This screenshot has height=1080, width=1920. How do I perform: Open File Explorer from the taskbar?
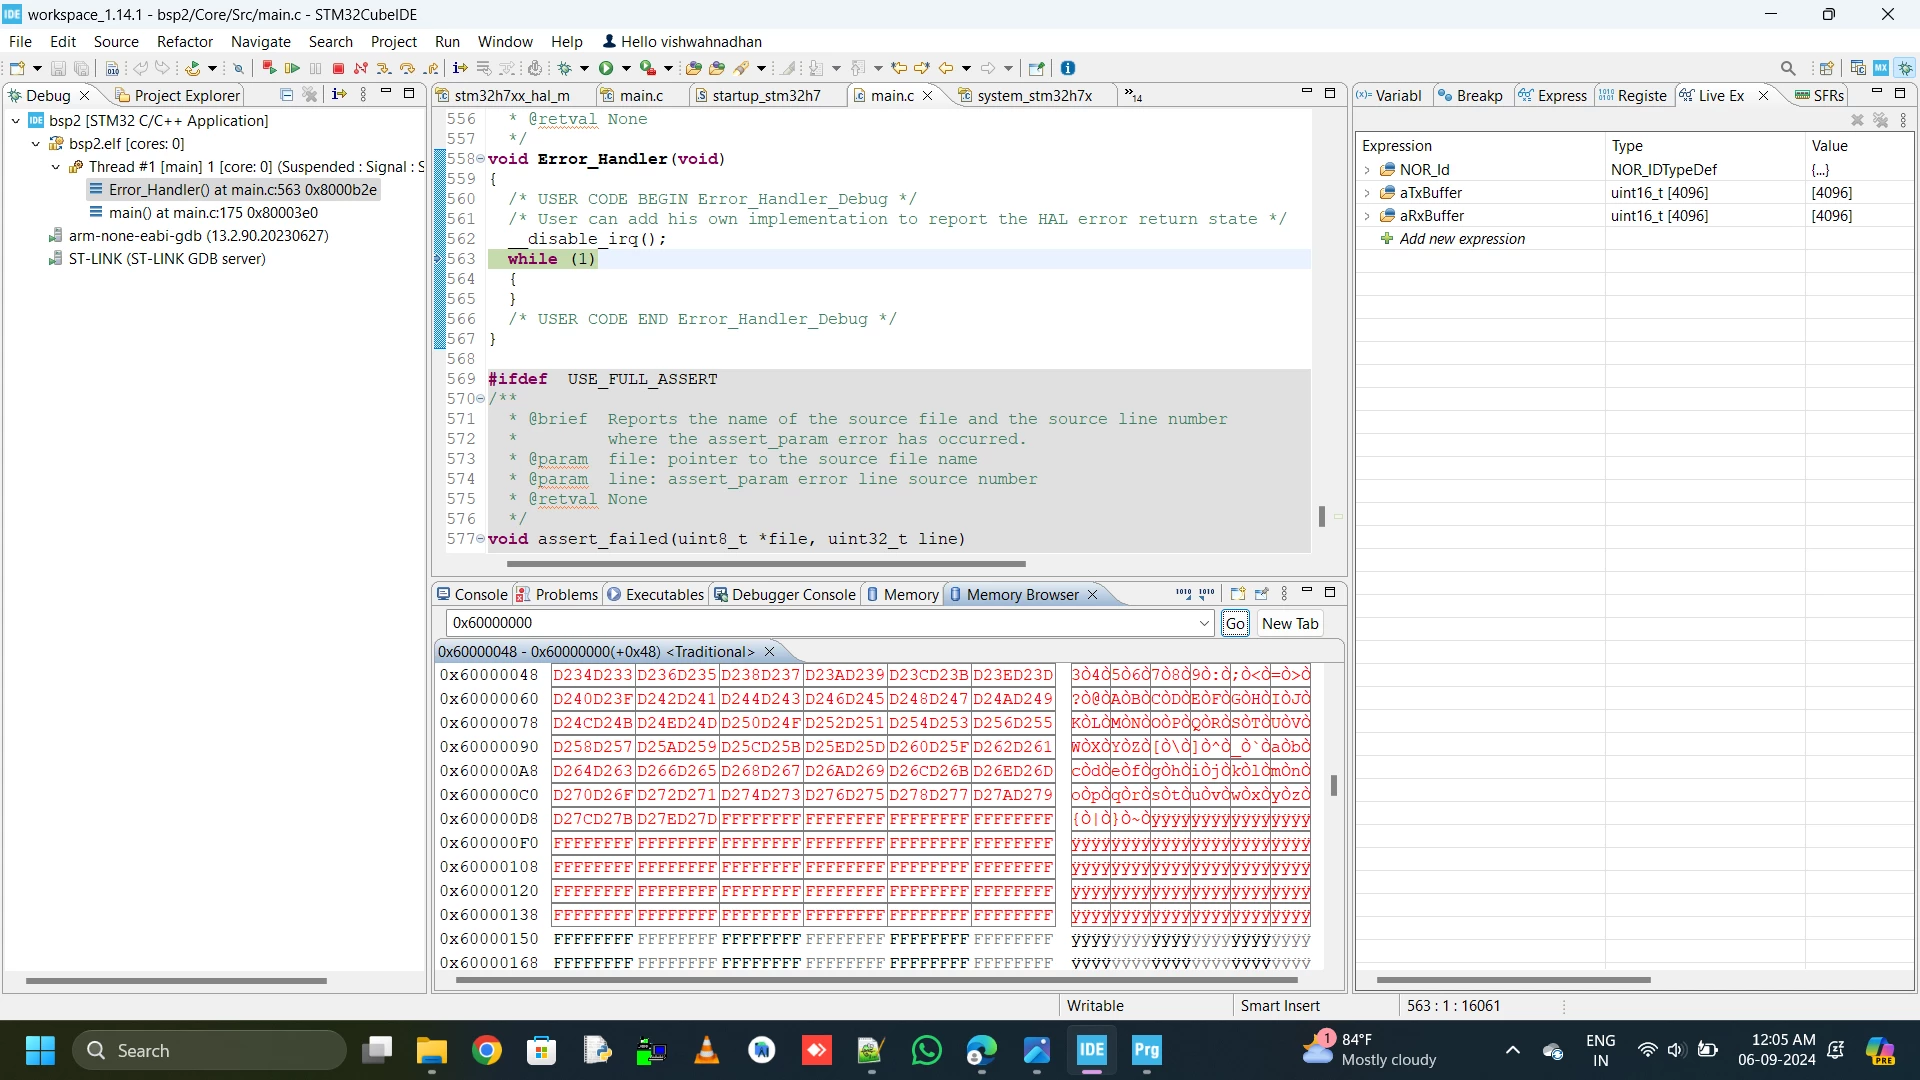point(432,1050)
